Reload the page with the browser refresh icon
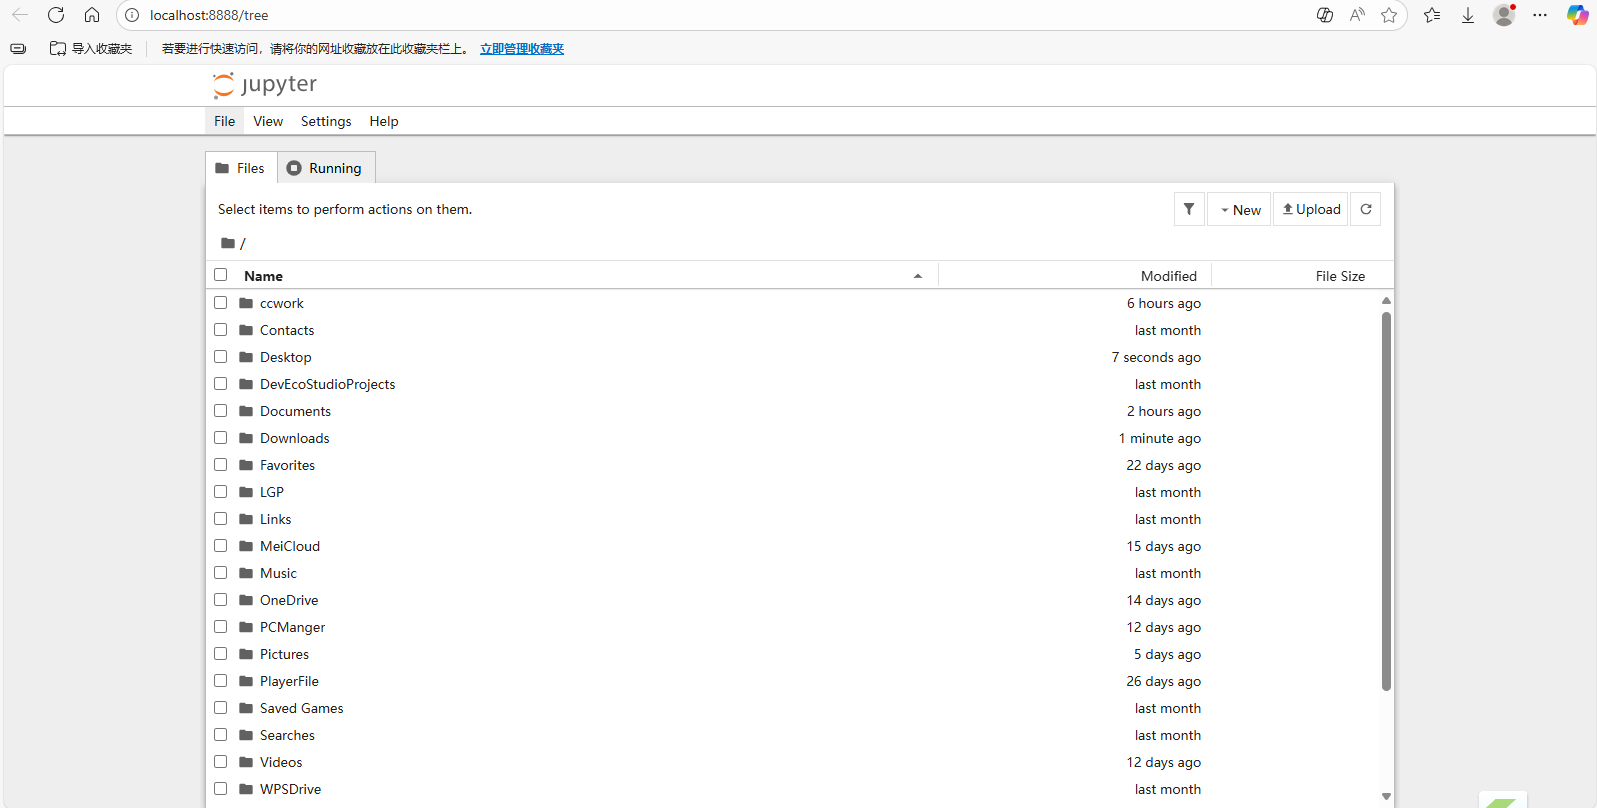Screen dimensions: 1597x808 56,15
